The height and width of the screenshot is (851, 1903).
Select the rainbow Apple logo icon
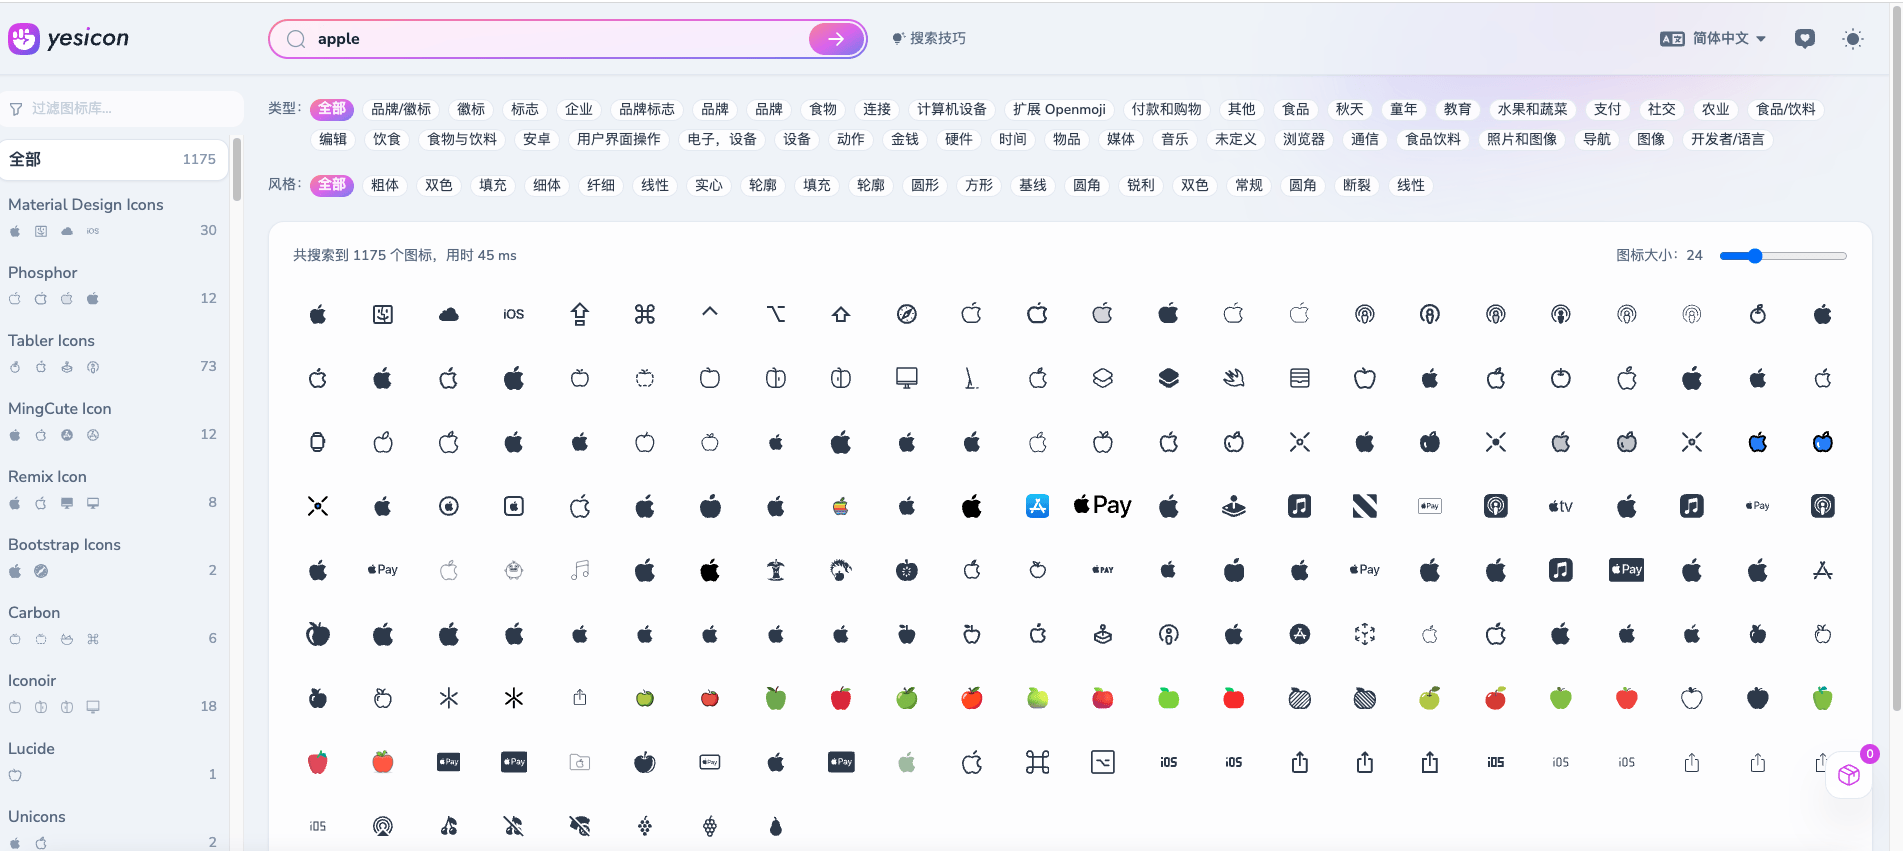[841, 506]
